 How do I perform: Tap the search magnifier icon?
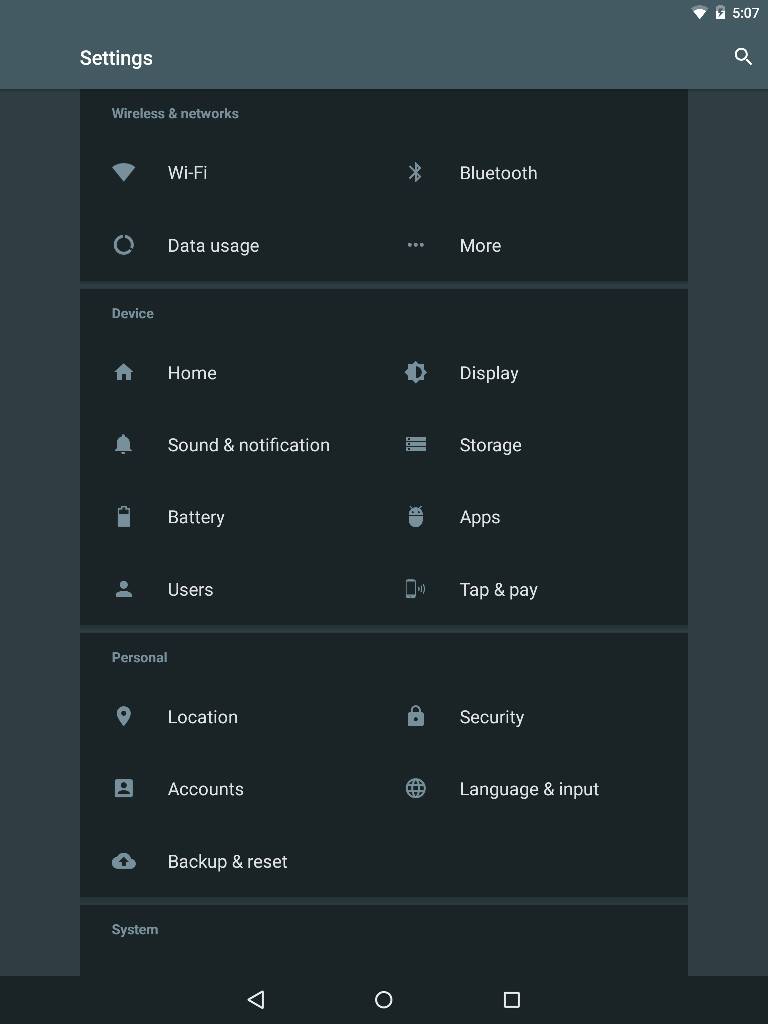click(x=743, y=57)
